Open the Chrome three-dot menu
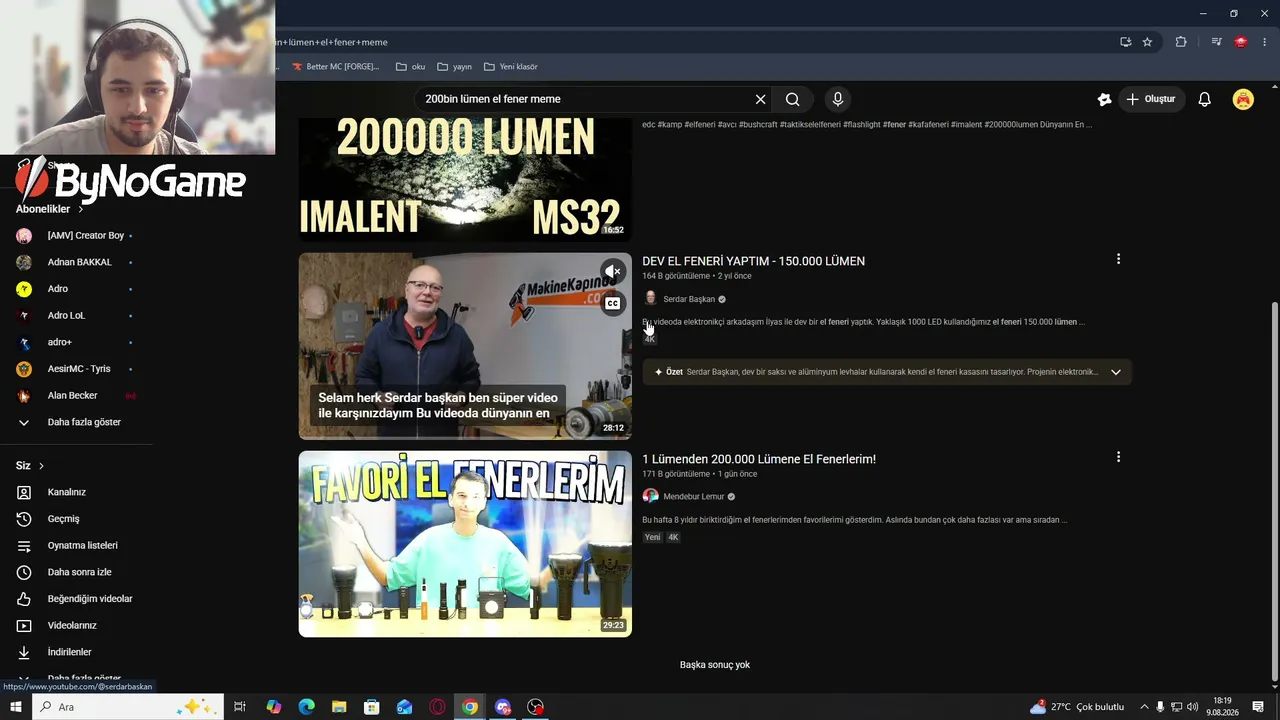Image resolution: width=1280 pixels, height=720 pixels. (1264, 42)
